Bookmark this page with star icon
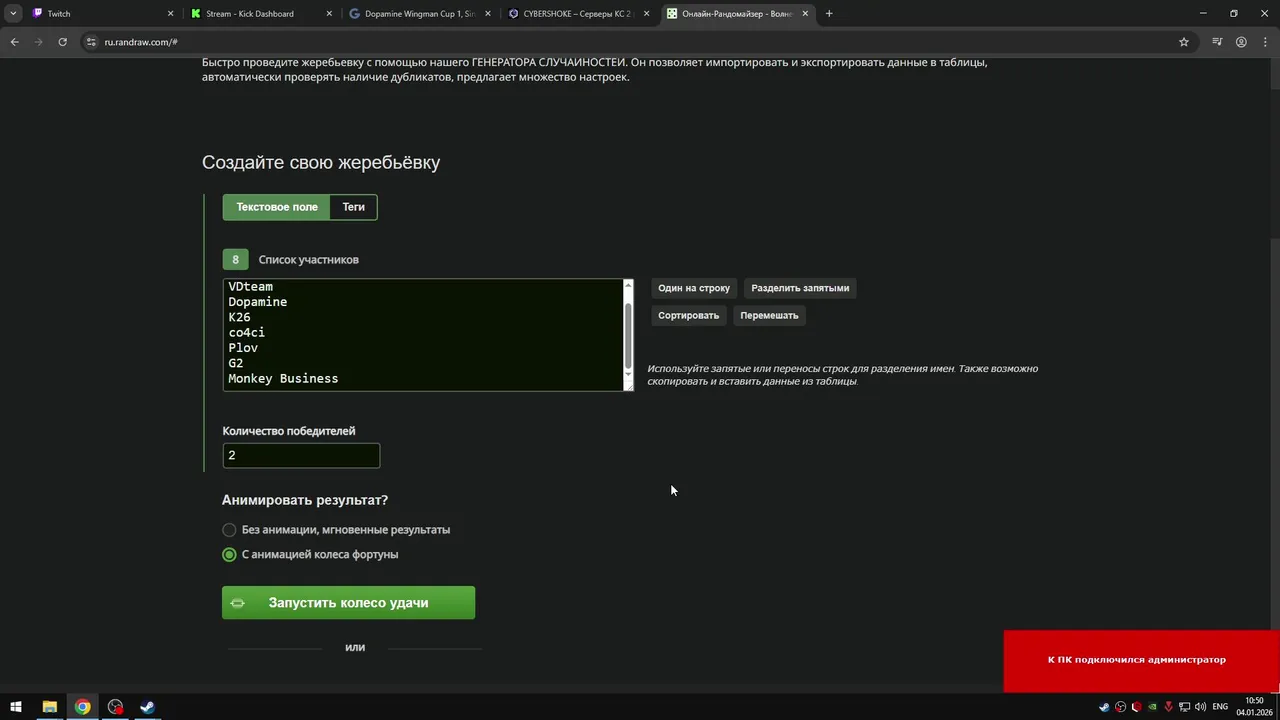Viewport: 1280px width, 720px height. (1184, 42)
